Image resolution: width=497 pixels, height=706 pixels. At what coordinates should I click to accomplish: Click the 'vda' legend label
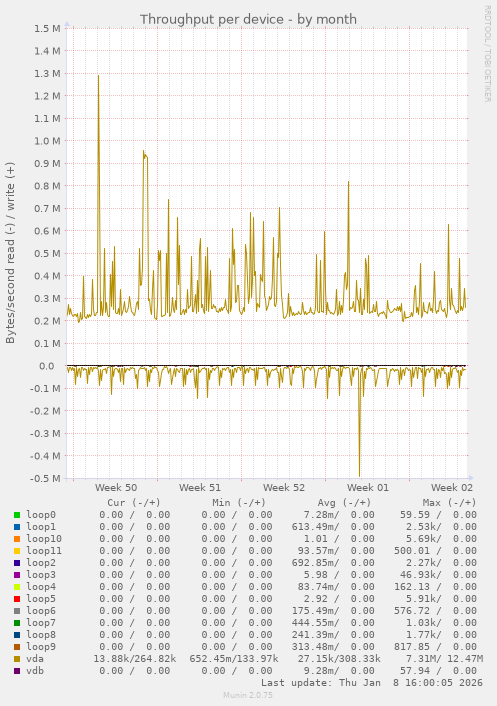click(x=35, y=659)
